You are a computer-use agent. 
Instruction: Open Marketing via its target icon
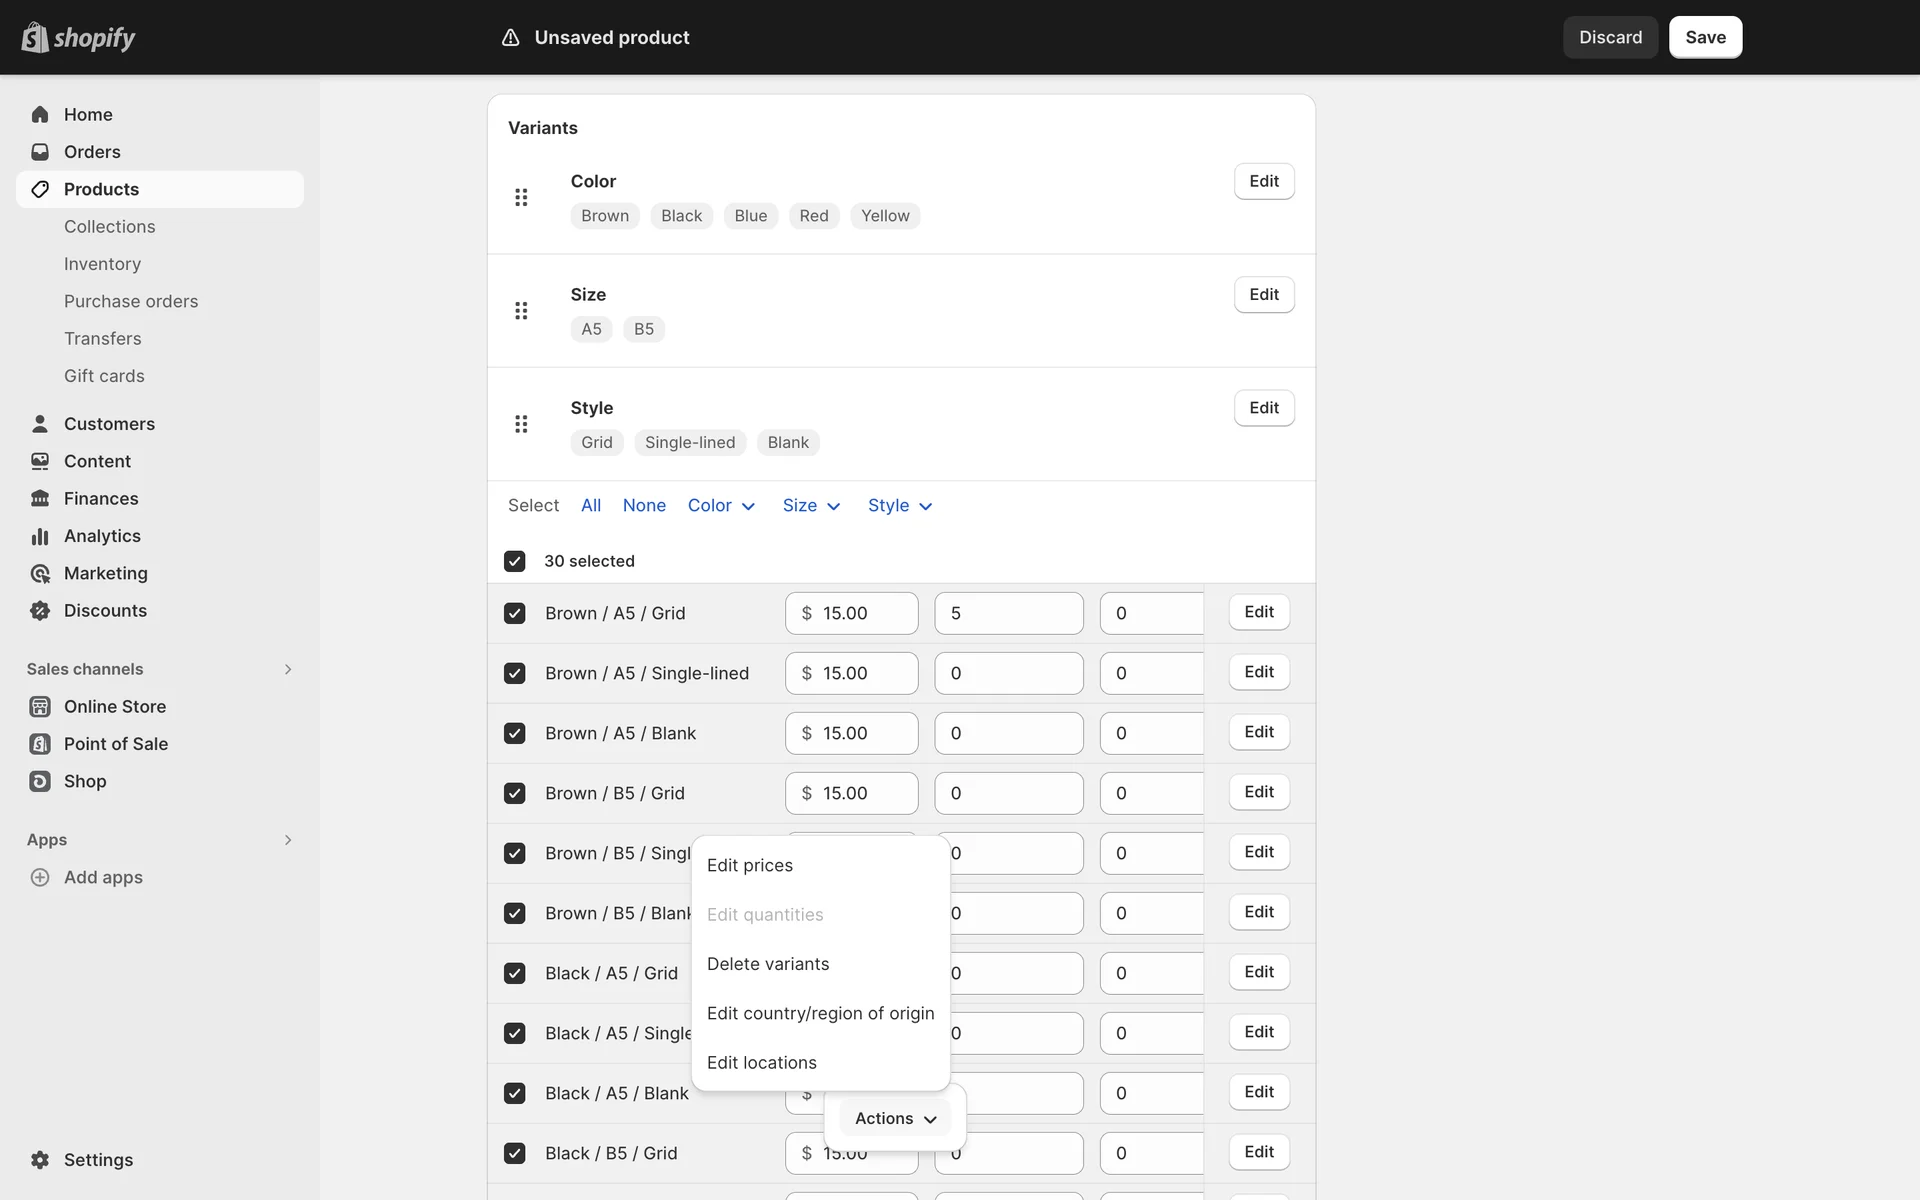tap(40, 573)
